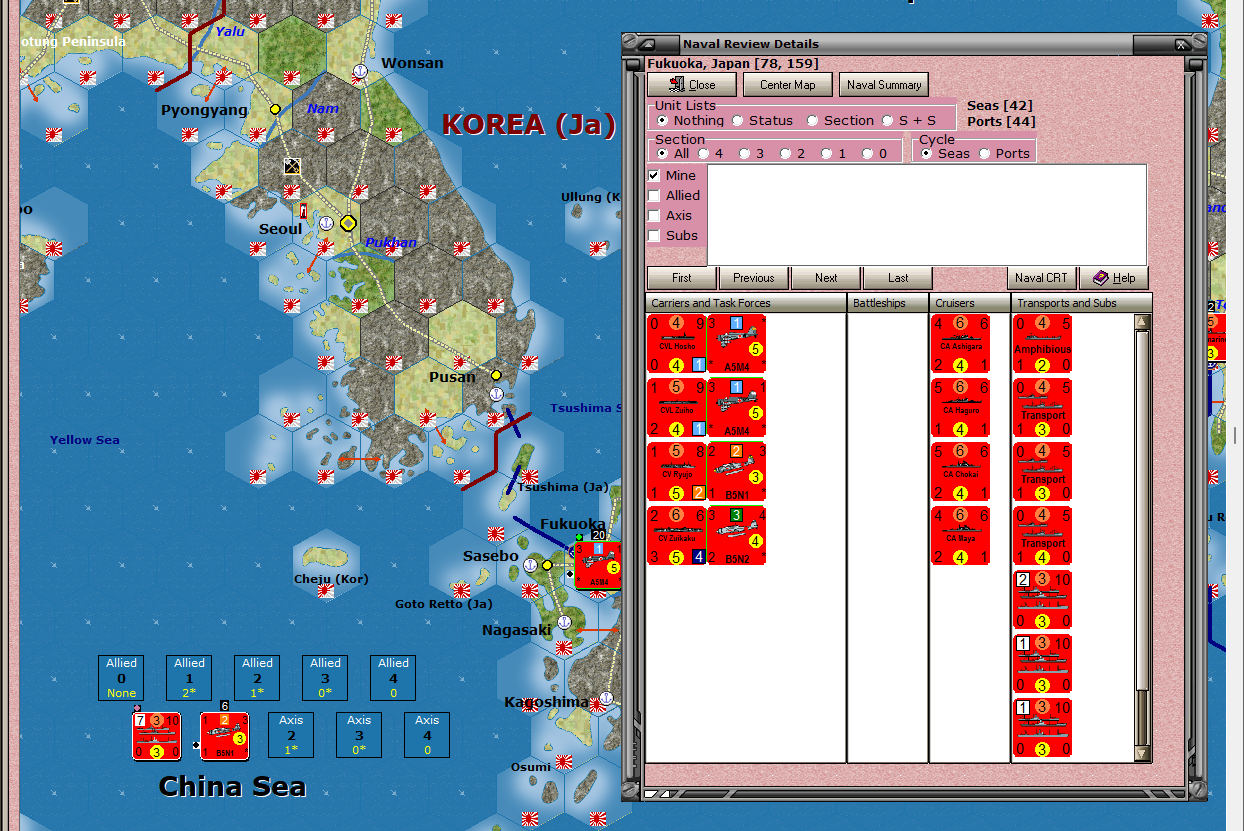
Task: Click the B5N1 counter in China Sea box
Action: [x=225, y=736]
